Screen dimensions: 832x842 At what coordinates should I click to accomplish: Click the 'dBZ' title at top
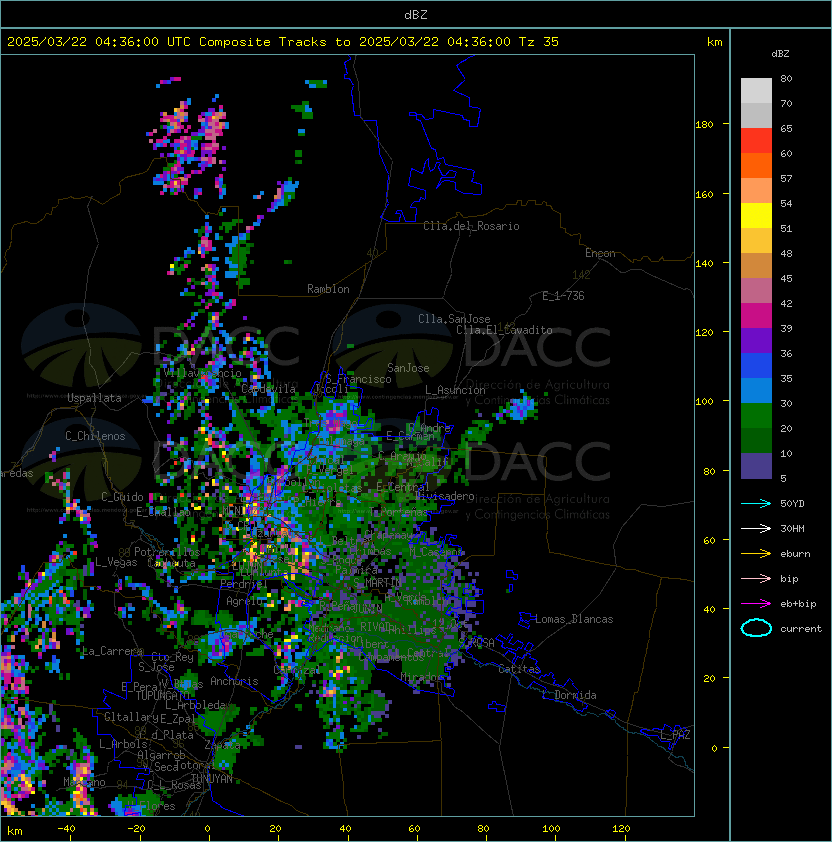[x=416, y=15]
